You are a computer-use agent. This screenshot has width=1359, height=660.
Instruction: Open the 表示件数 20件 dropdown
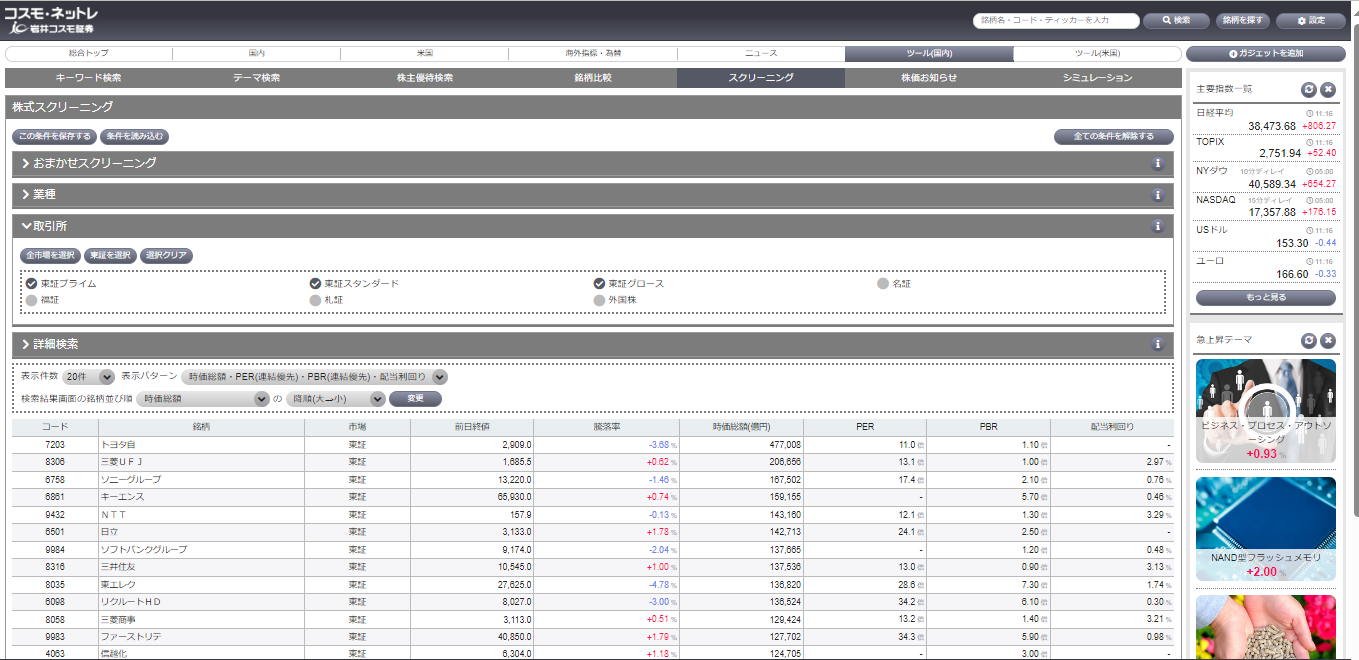[88, 377]
